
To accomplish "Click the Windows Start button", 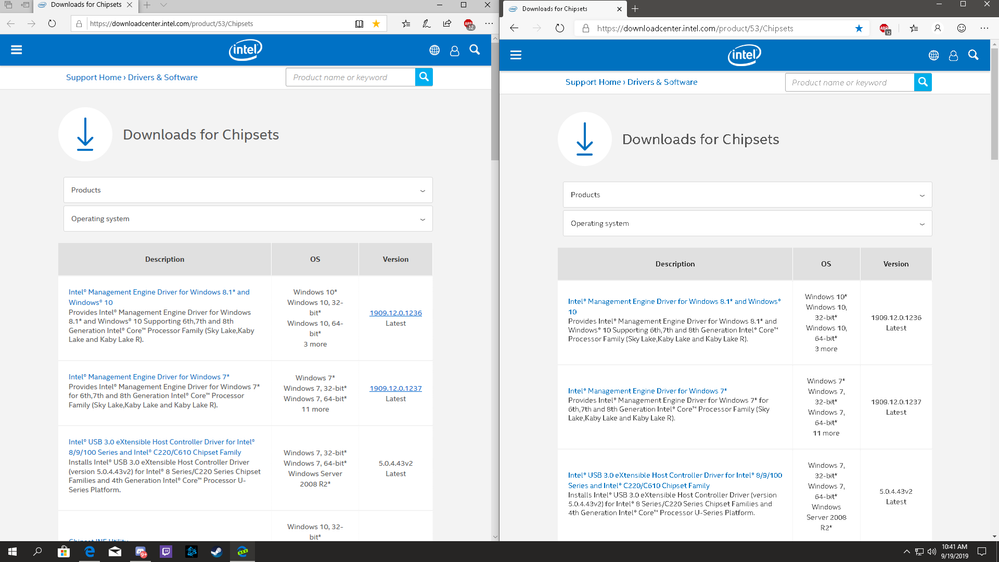I will [x=12, y=552].
